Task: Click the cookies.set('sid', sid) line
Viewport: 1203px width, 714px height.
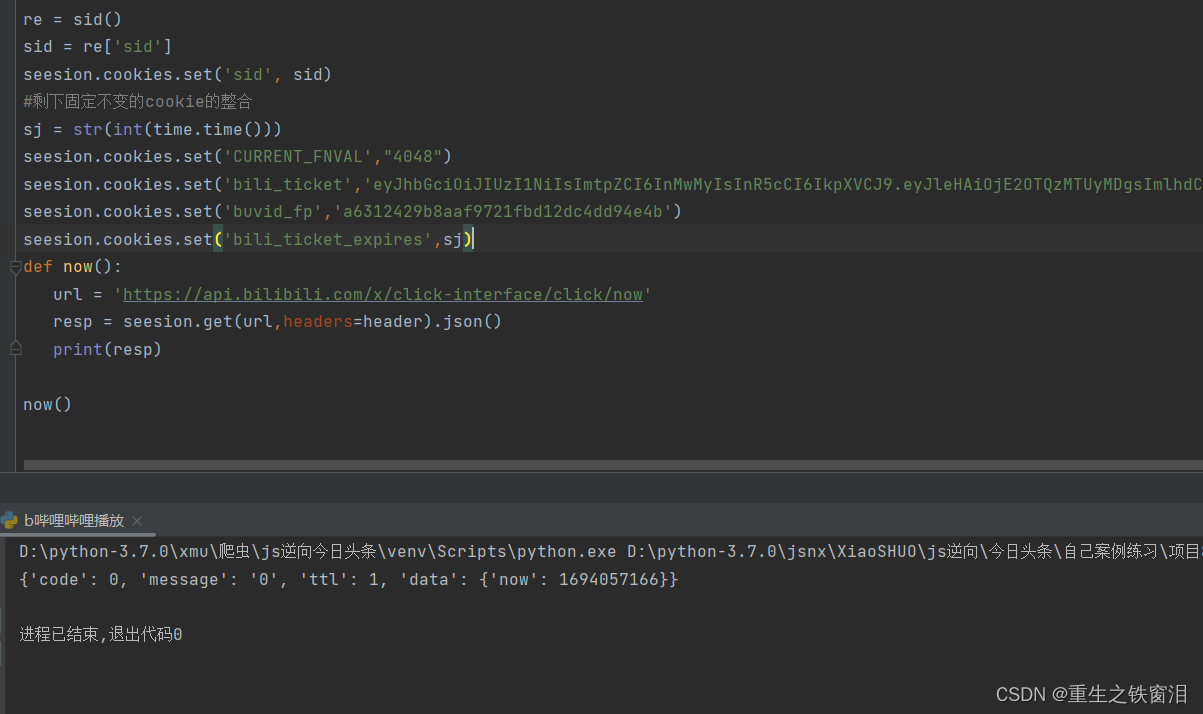Action: pos(177,74)
